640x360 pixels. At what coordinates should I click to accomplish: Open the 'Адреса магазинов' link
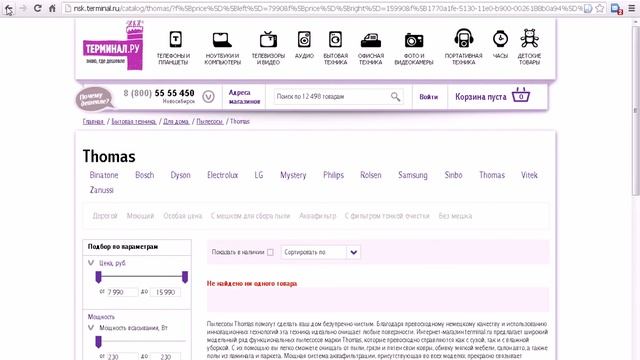click(244, 97)
